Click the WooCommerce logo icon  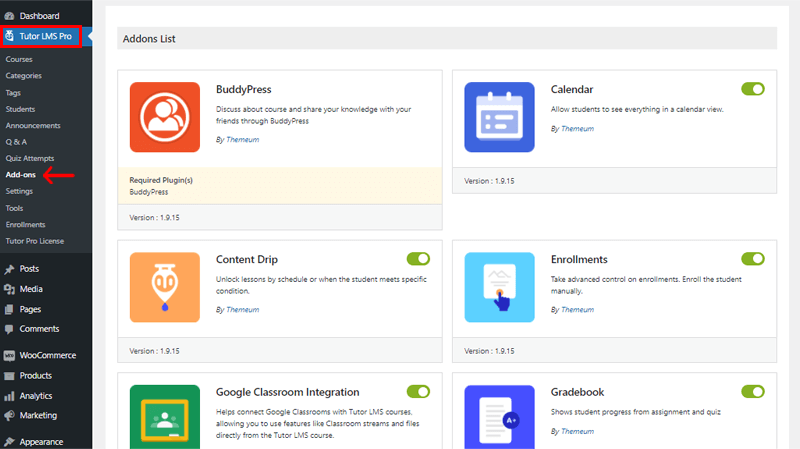click(9, 356)
